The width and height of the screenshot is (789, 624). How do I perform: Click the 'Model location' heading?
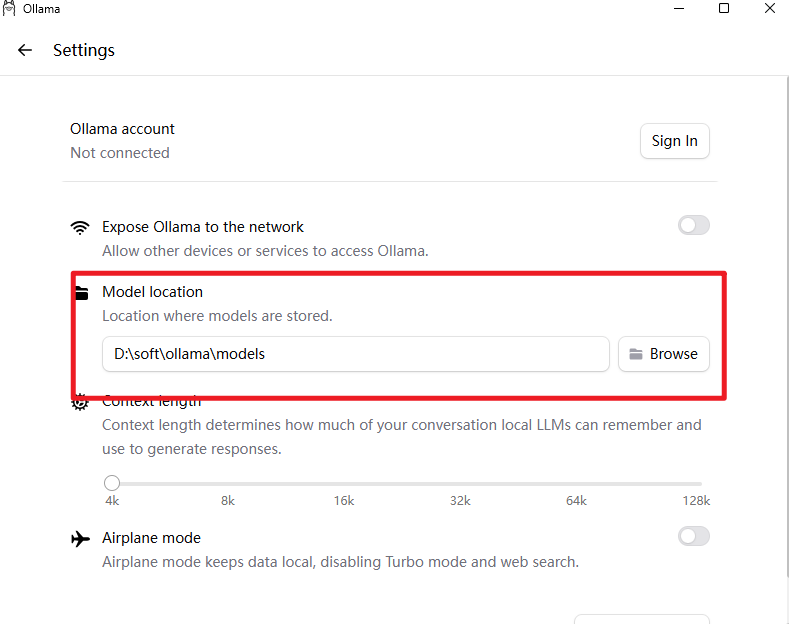pyautogui.click(x=152, y=292)
